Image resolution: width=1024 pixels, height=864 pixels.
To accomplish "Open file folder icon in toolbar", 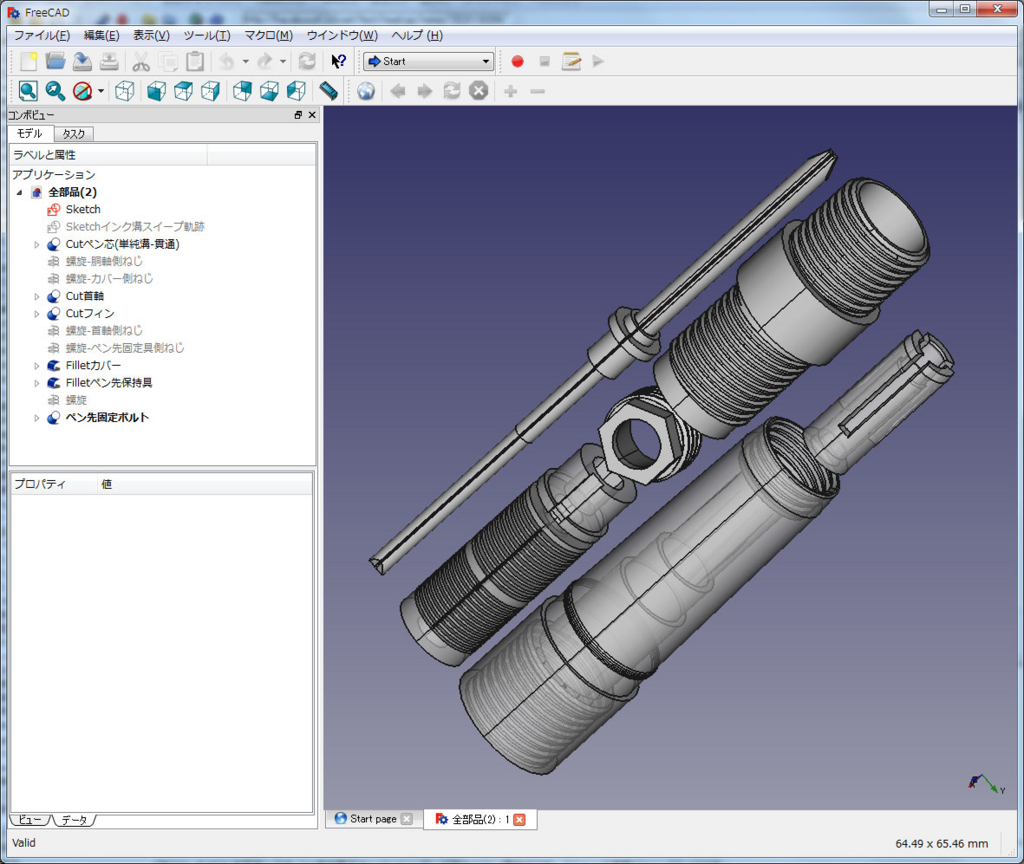I will (x=56, y=61).
